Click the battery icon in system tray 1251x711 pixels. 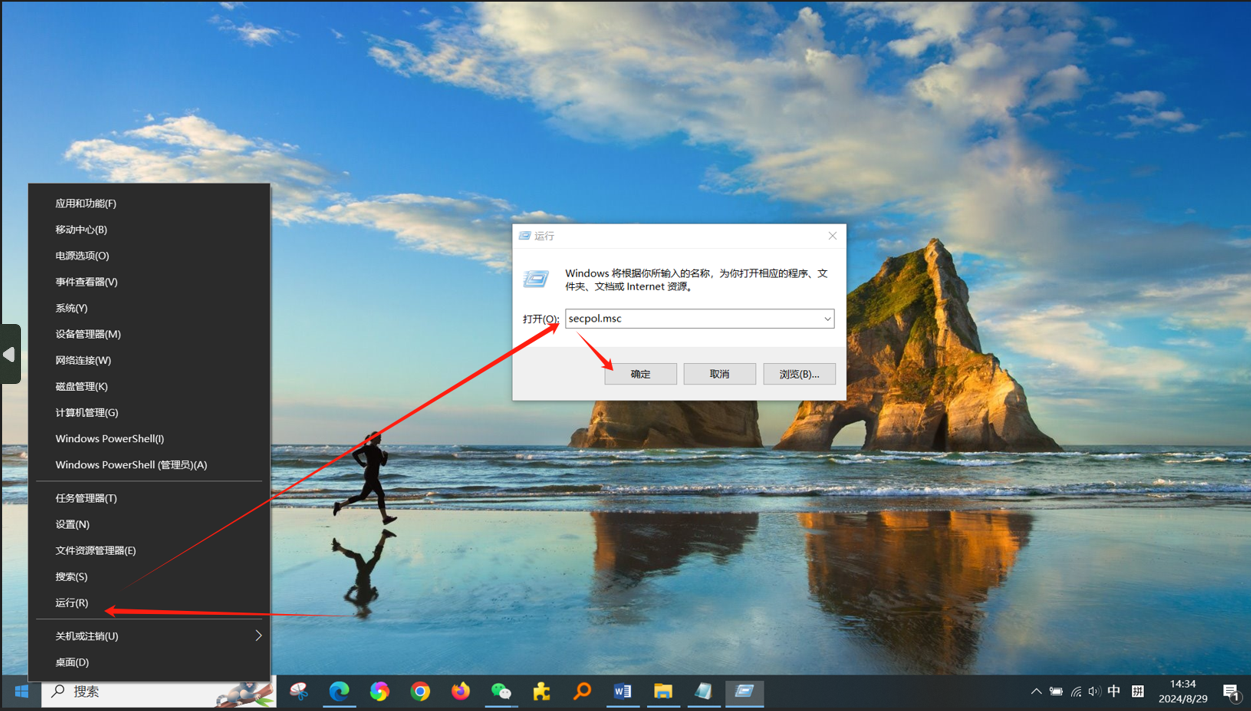click(x=1056, y=691)
